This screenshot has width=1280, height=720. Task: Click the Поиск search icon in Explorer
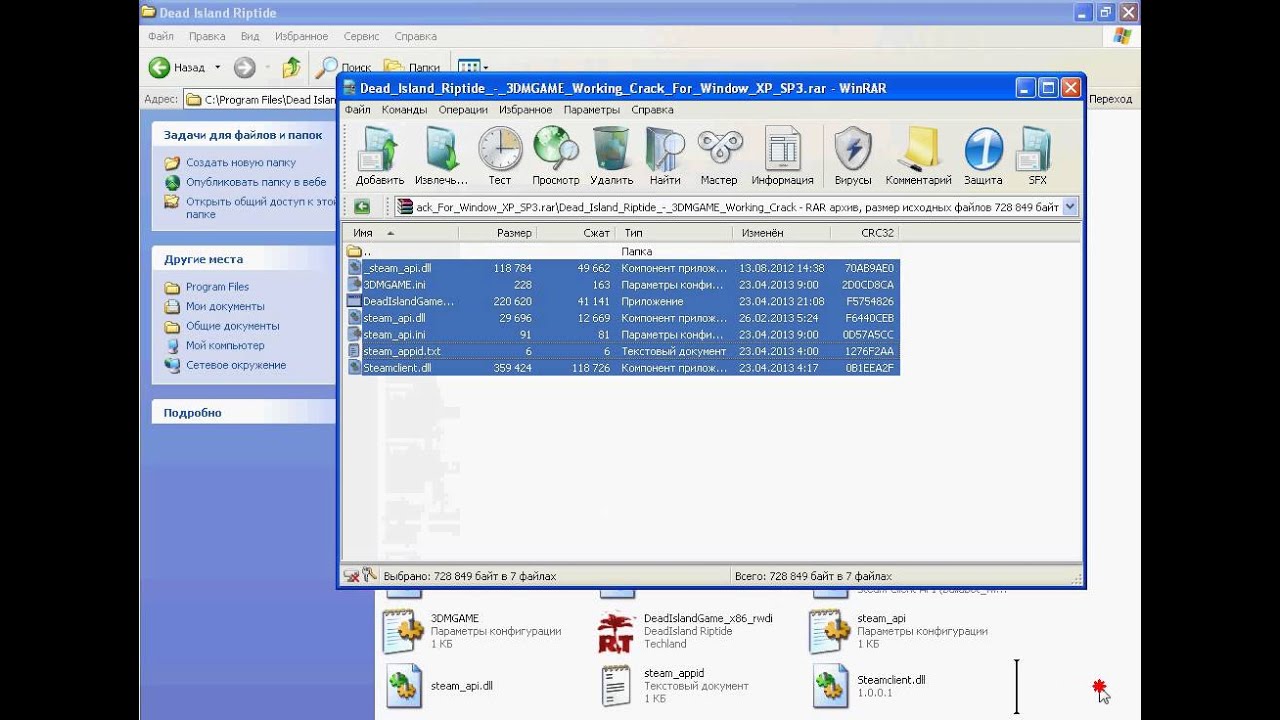(x=326, y=67)
